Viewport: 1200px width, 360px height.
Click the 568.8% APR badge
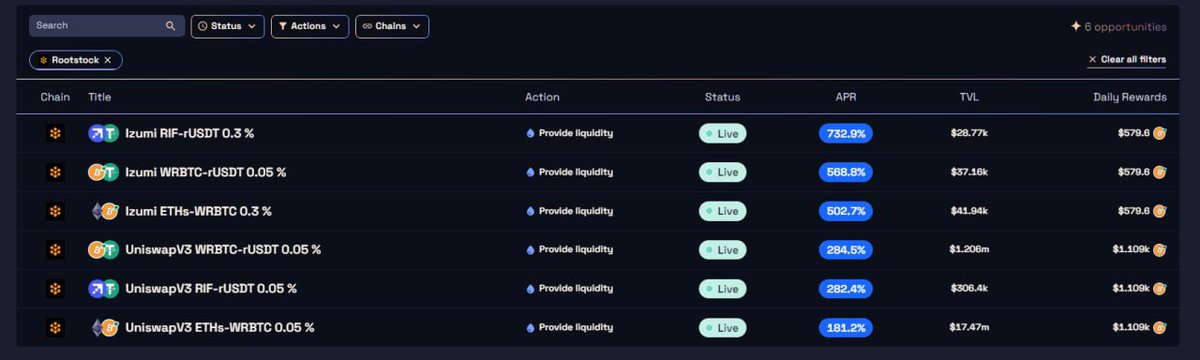click(x=846, y=172)
